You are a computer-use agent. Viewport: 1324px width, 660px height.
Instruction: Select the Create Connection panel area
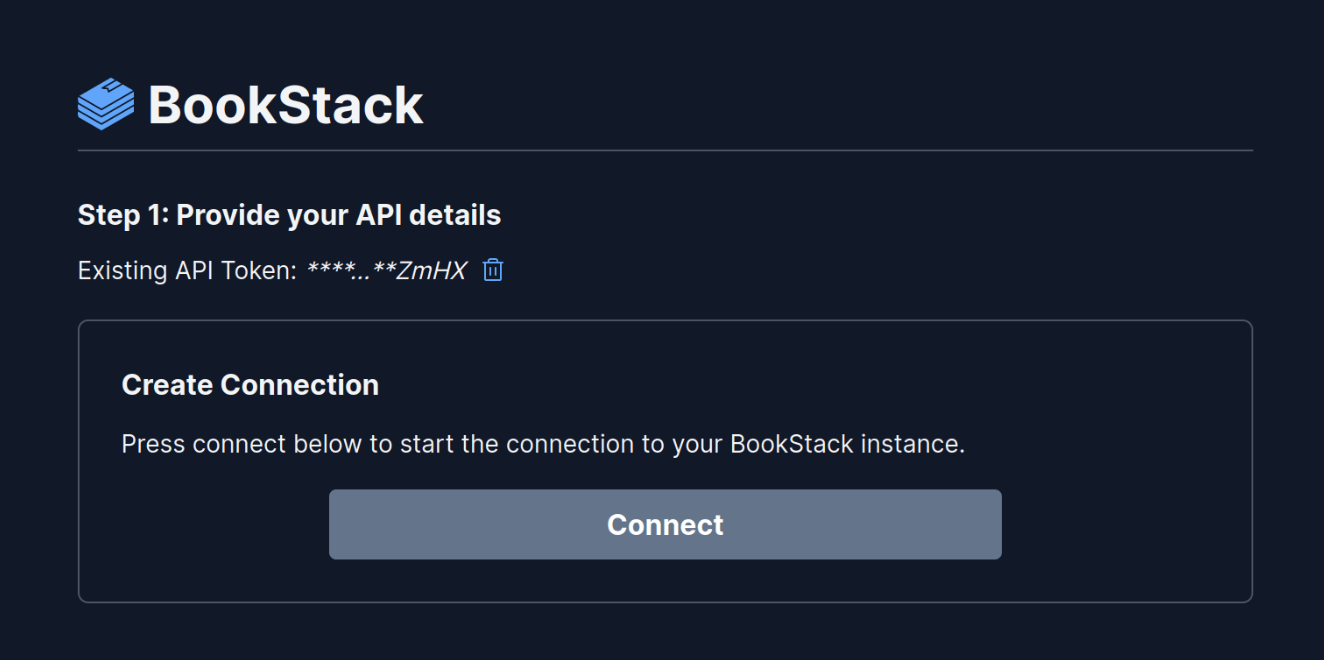pyautogui.click(x=664, y=460)
